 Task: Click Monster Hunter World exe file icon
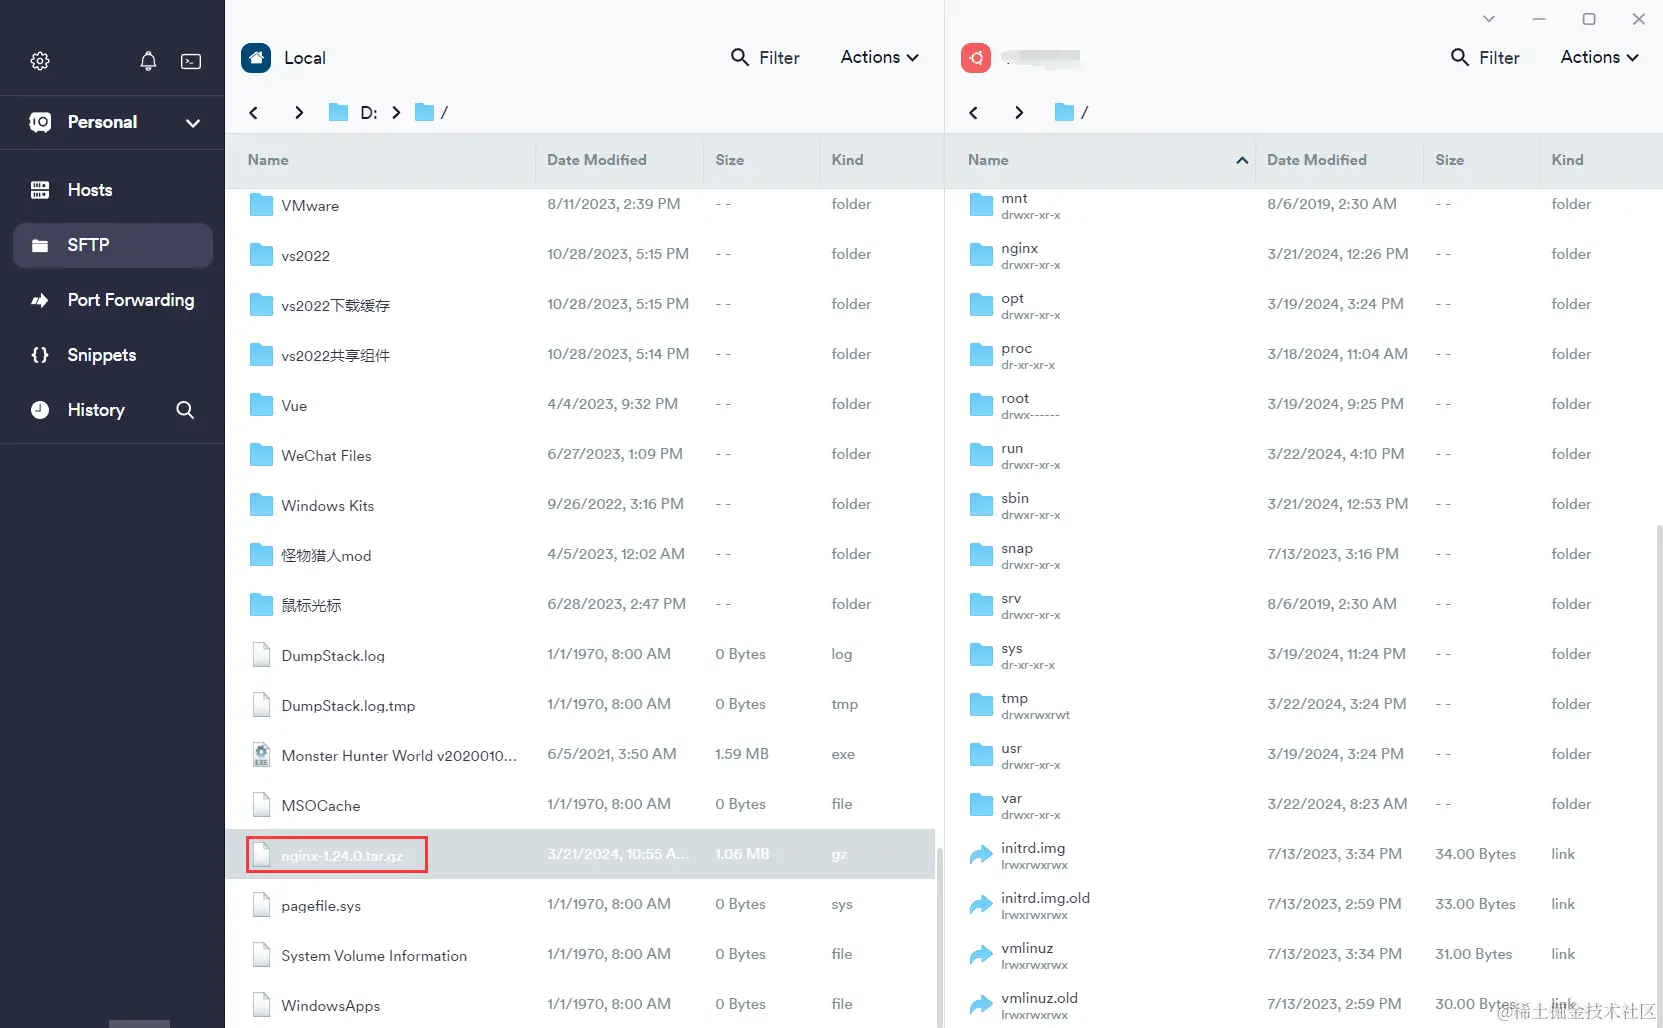tap(261, 755)
